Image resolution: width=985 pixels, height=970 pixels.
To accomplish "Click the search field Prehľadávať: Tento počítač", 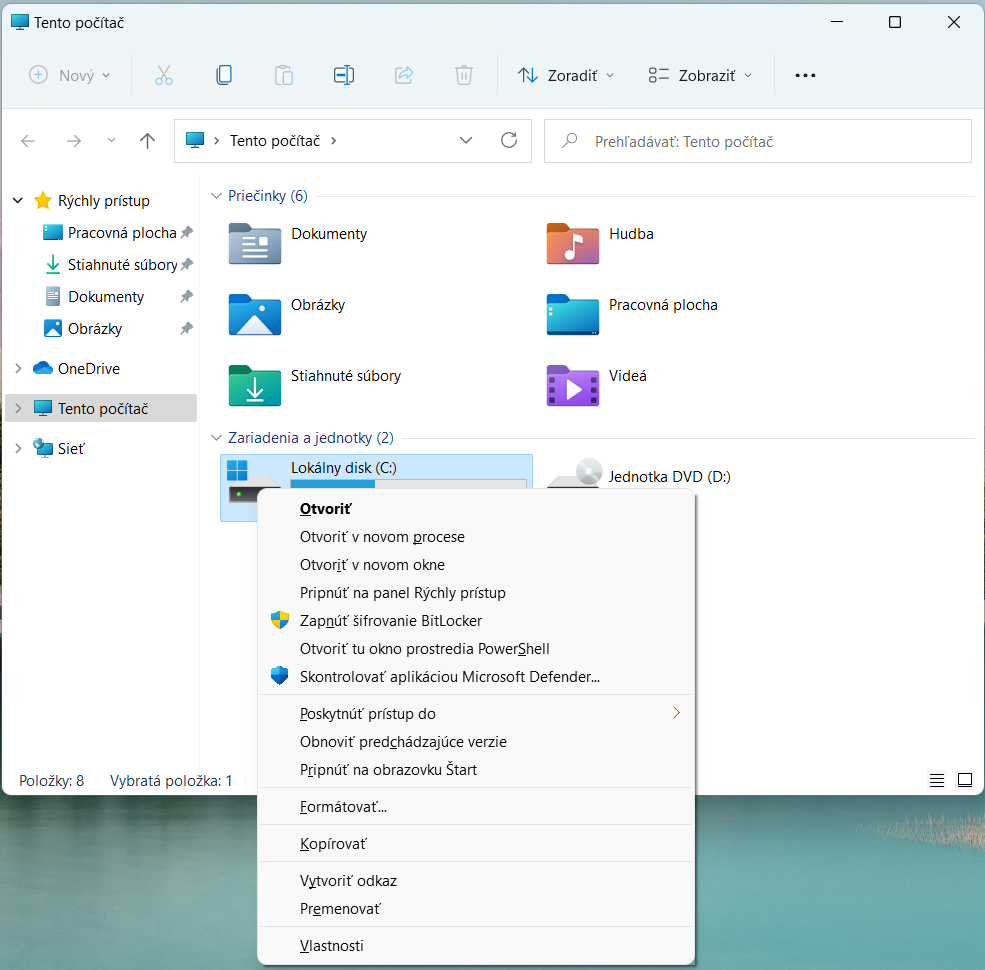I will point(757,142).
